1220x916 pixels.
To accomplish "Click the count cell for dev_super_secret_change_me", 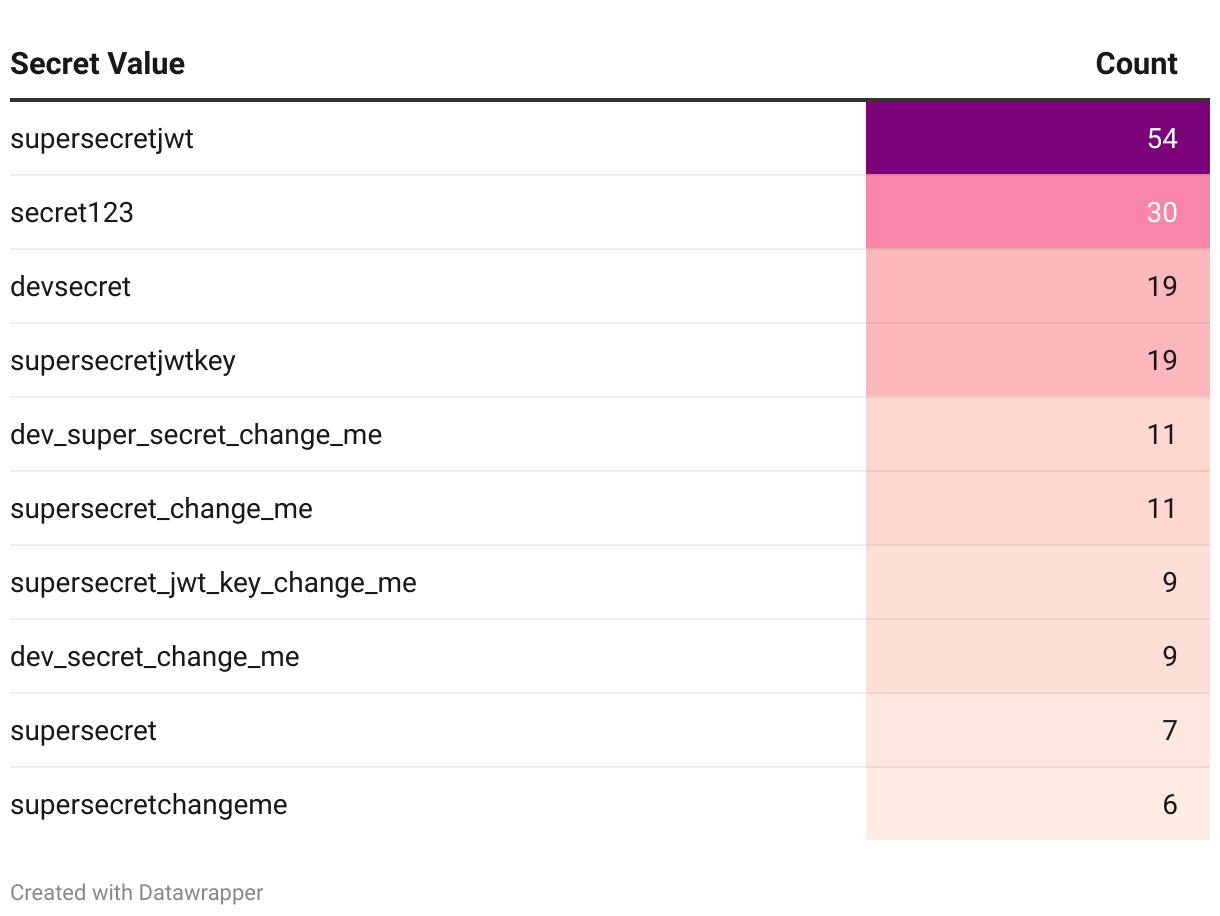I will pyautogui.click(x=1037, y=435).
